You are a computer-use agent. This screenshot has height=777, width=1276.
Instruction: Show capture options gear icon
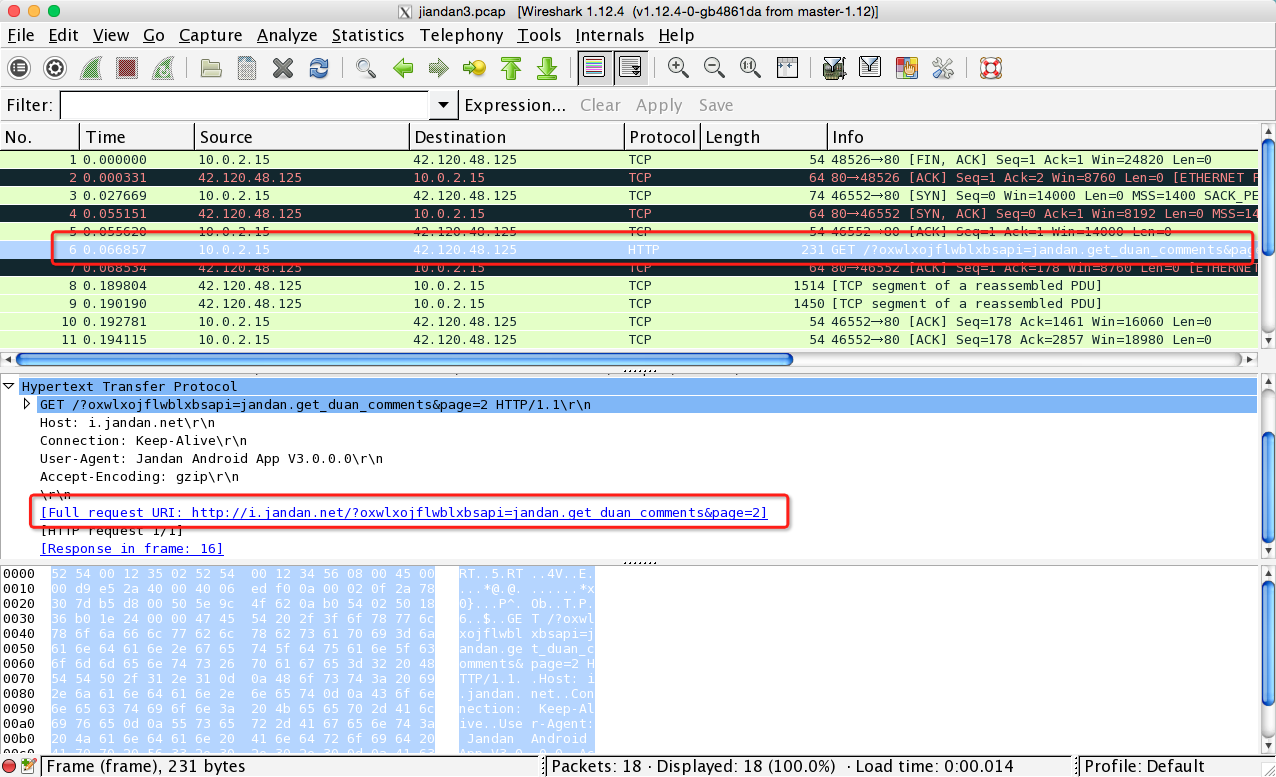[x=55, y=68]
